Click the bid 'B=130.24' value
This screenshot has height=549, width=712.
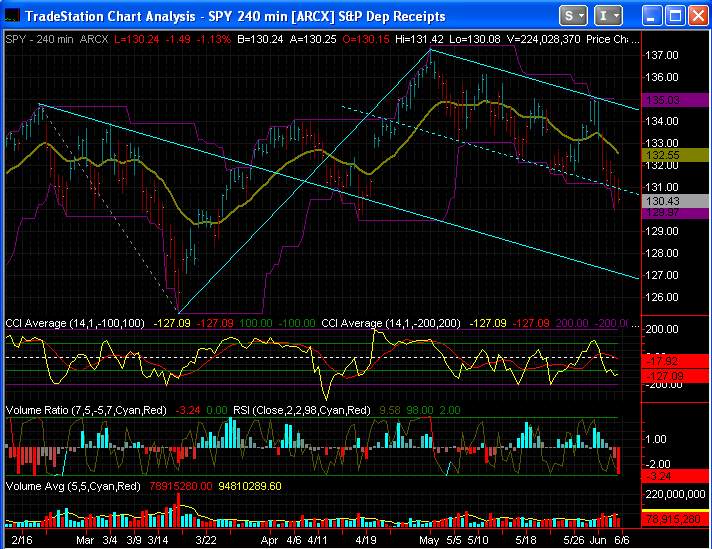pos(260,40)
